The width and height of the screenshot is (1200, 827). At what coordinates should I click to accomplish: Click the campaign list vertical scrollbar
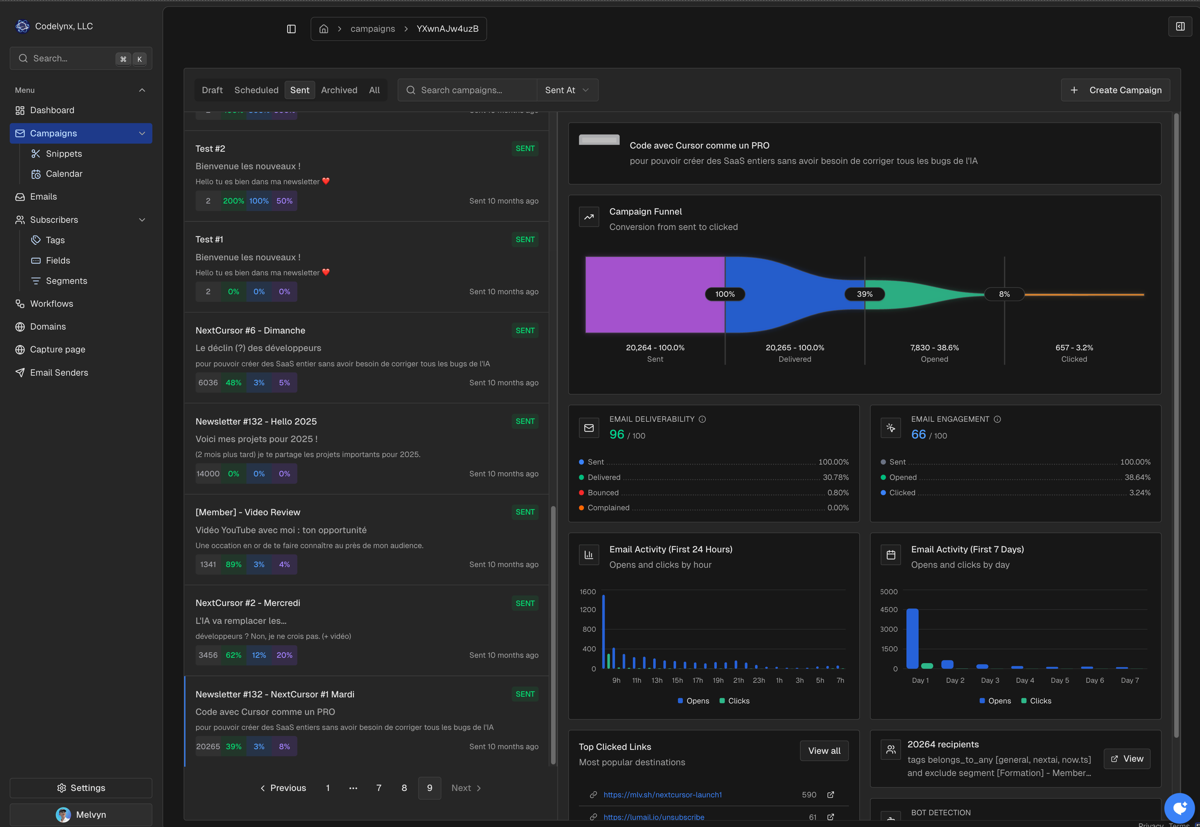(552, 630)
